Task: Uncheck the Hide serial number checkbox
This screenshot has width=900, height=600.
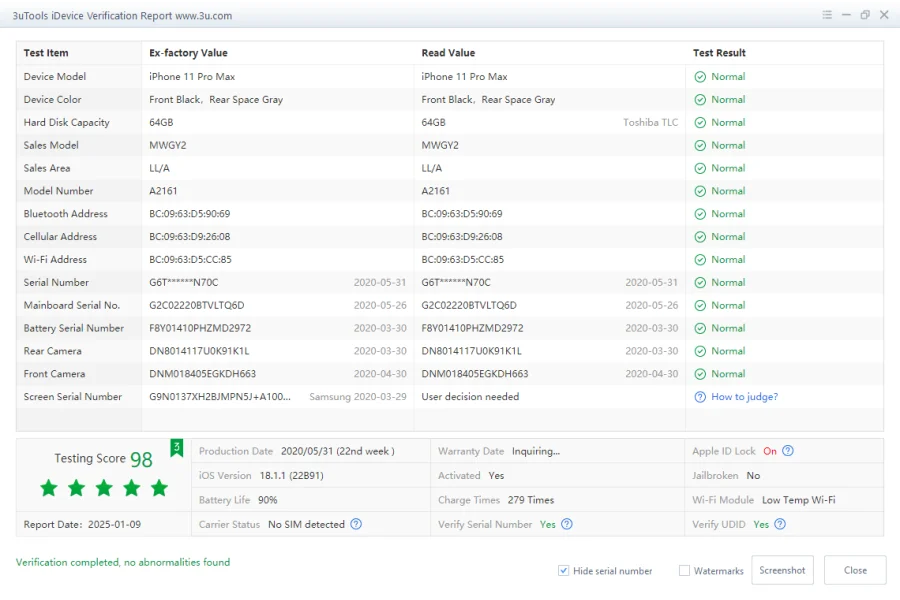Action: [563, 571]
